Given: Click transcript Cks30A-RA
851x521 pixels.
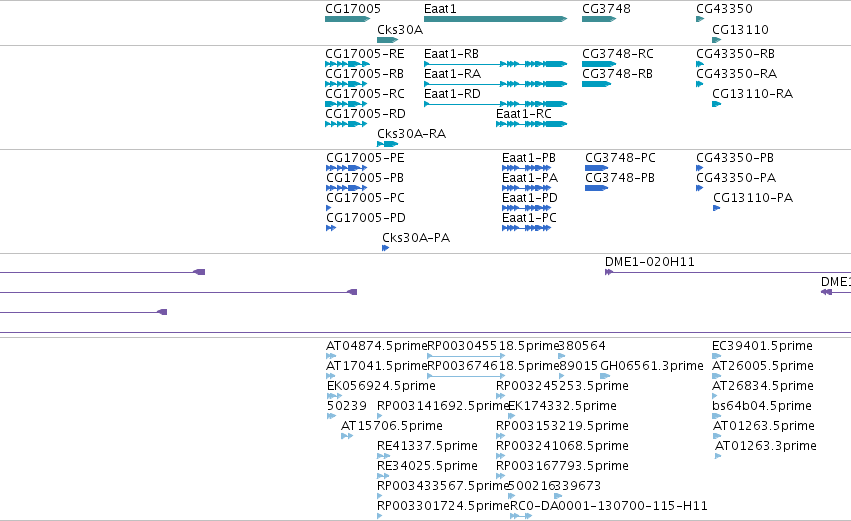Looking at the screenshot, I should point(411,134).
